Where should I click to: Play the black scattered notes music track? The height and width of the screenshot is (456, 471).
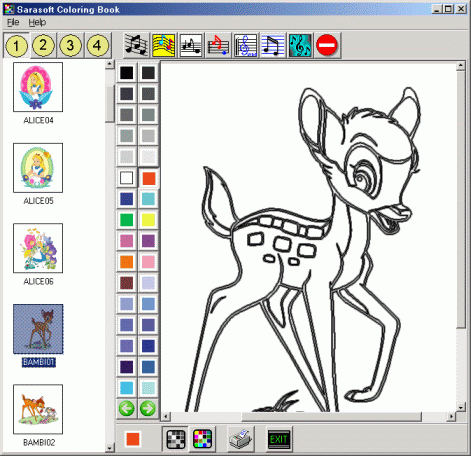pos(137,45)
